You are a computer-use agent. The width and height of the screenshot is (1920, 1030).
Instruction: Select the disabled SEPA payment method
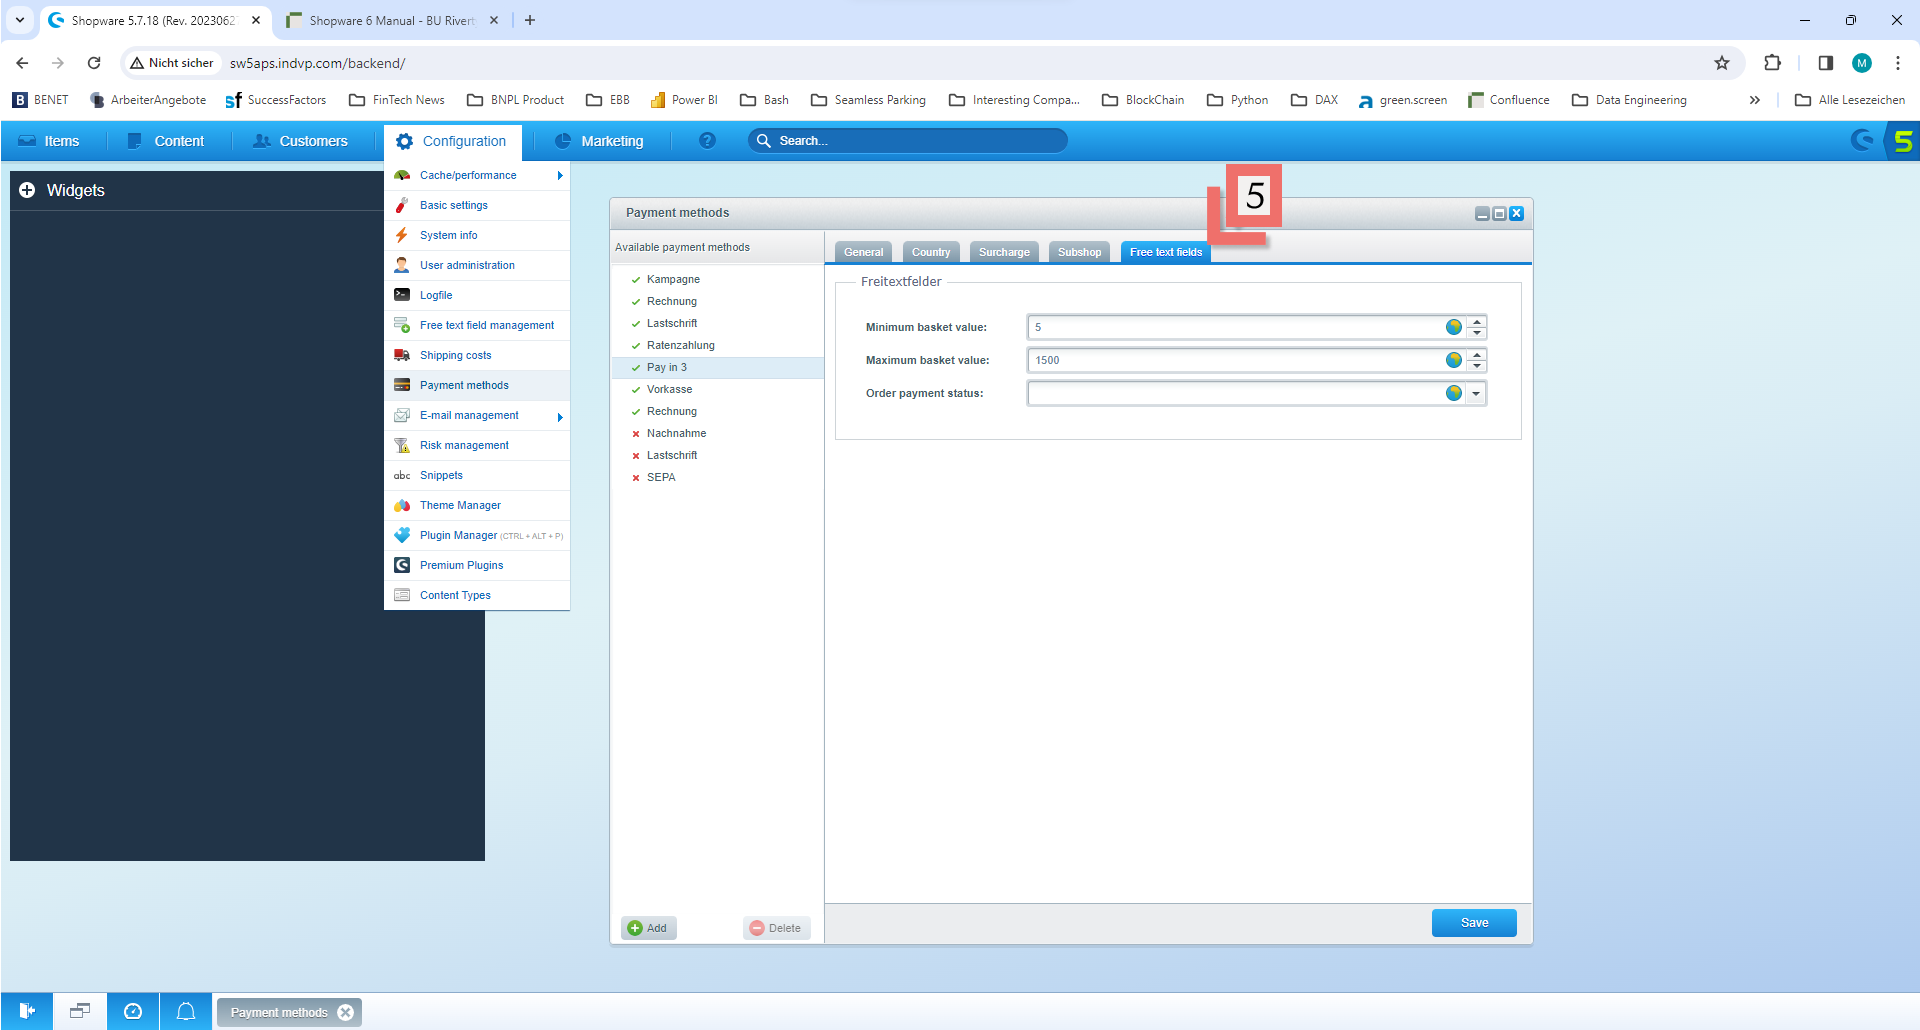pyautogui.click(x=661, y=477)
